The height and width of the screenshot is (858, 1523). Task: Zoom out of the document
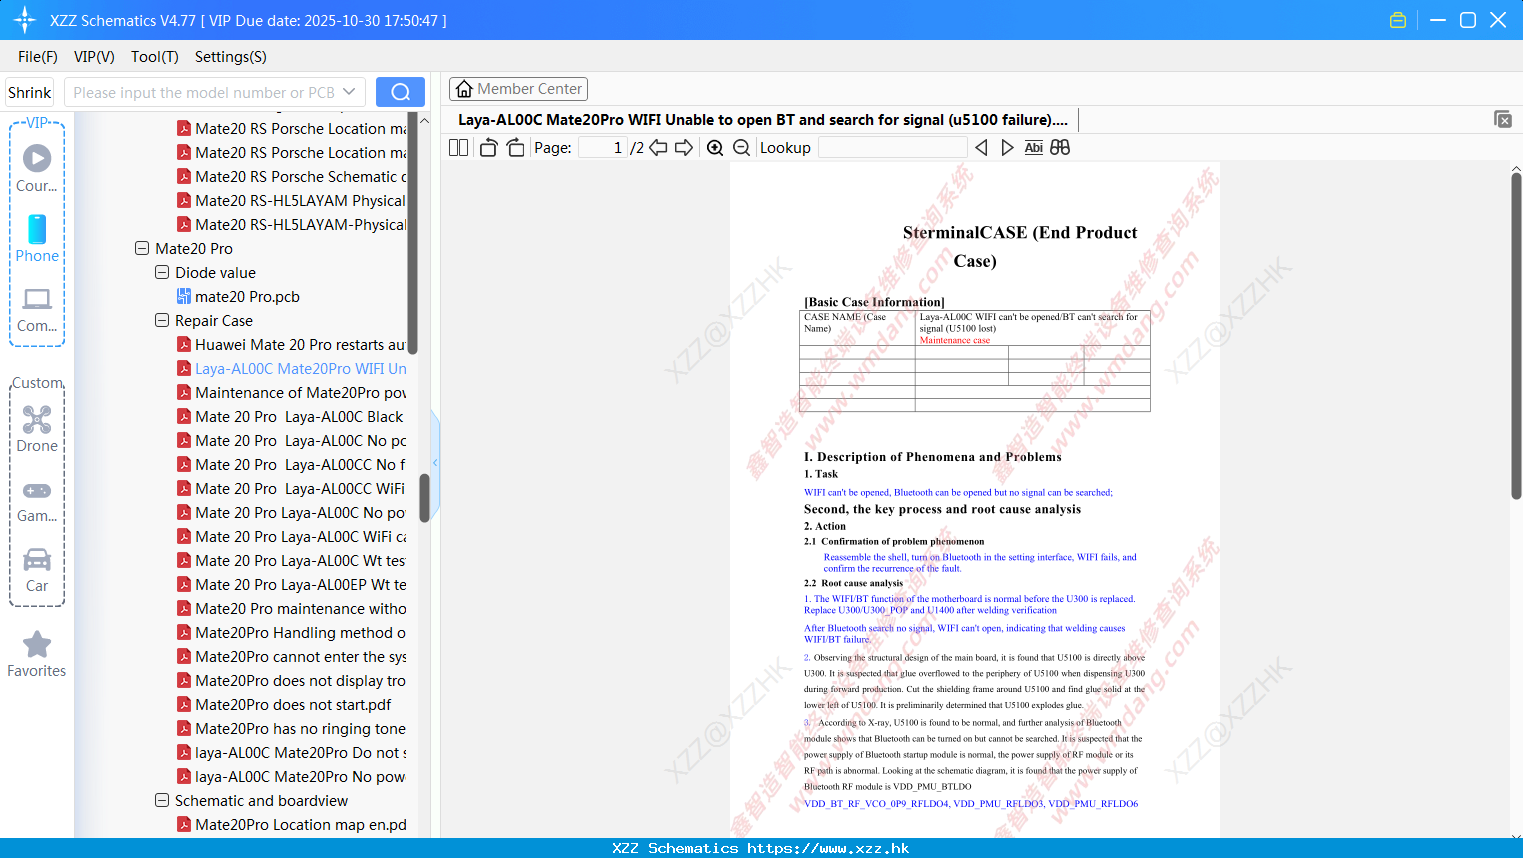[x=741, y=147]
